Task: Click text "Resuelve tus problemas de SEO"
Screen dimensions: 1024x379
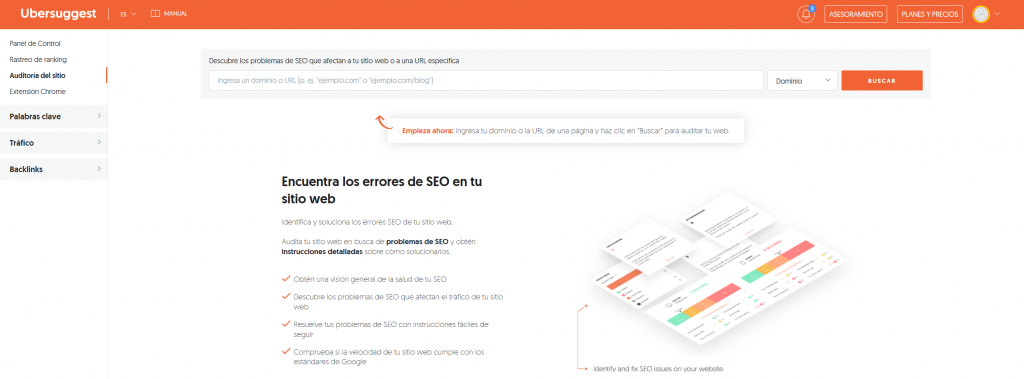Action: point(391,329)
